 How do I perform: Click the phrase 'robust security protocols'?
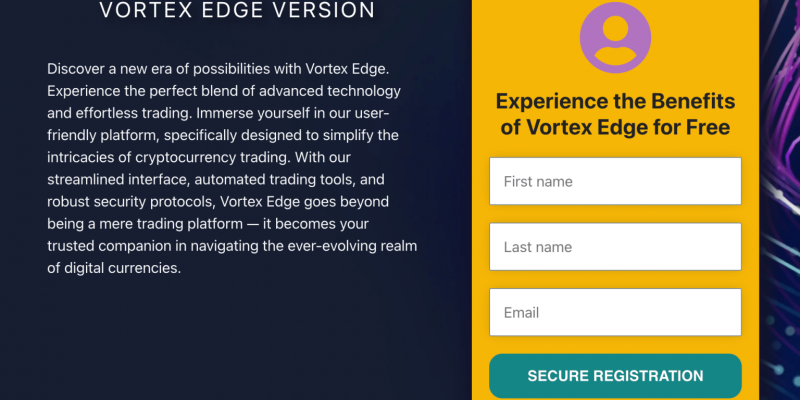(x=129, y=202)
